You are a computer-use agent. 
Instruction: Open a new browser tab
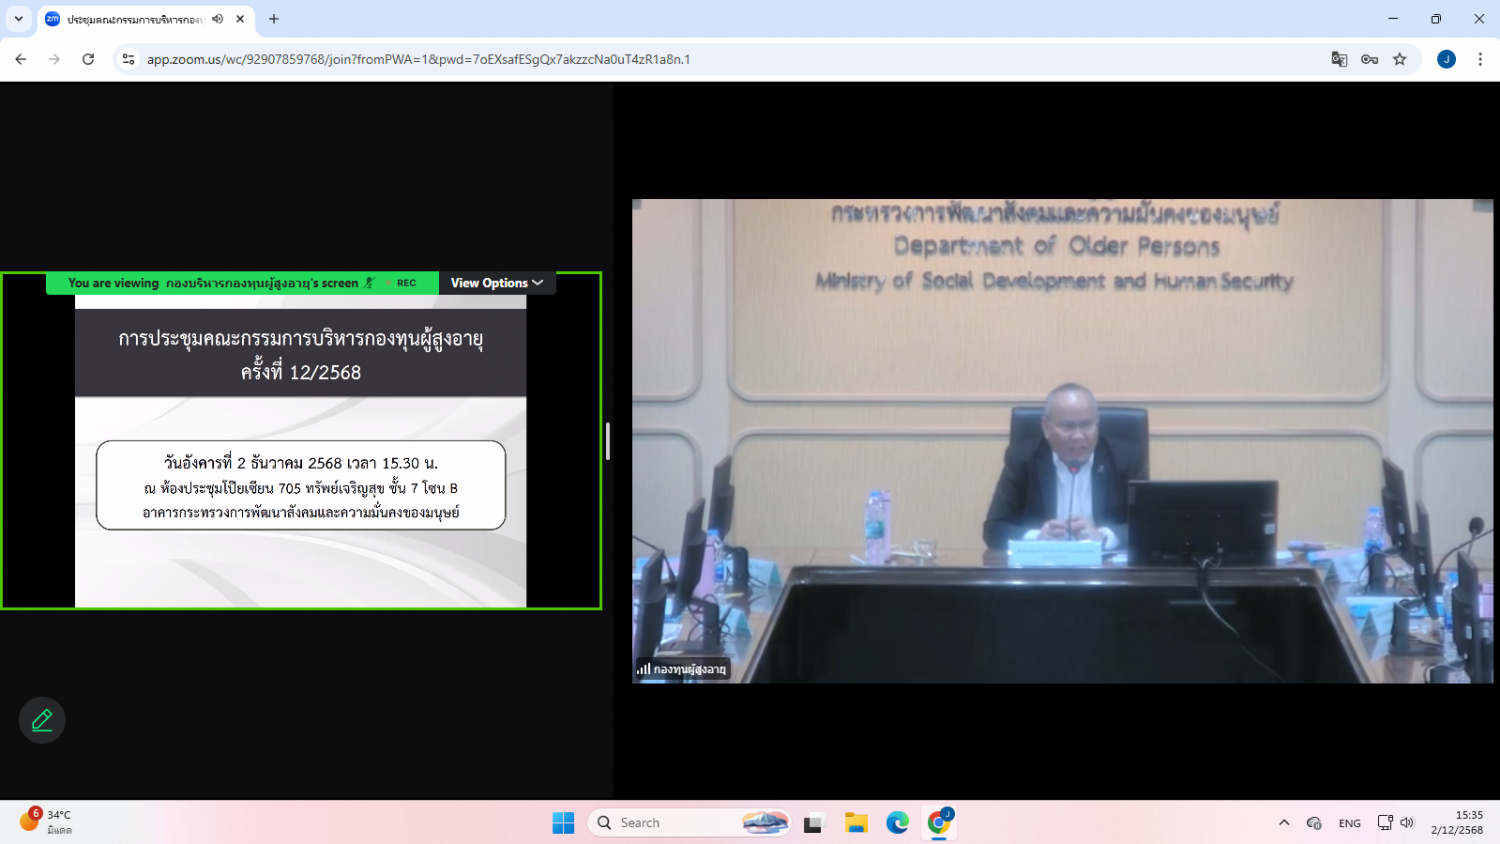[274, 19]
